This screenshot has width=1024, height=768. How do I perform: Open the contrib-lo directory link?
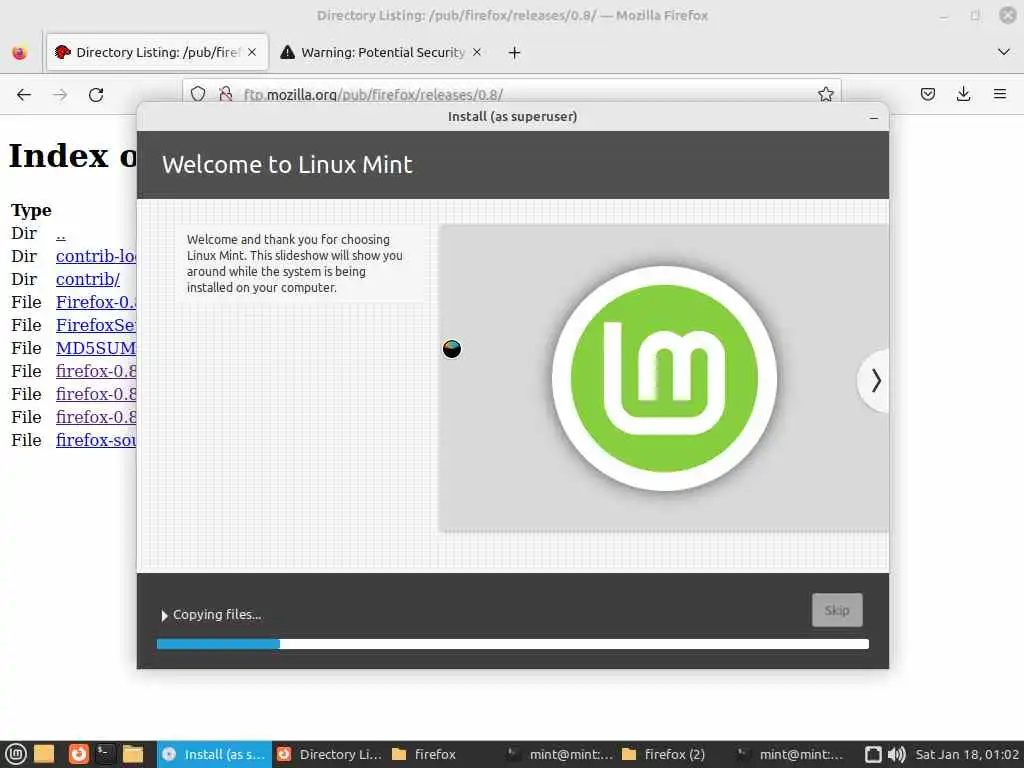pos(96,256)
